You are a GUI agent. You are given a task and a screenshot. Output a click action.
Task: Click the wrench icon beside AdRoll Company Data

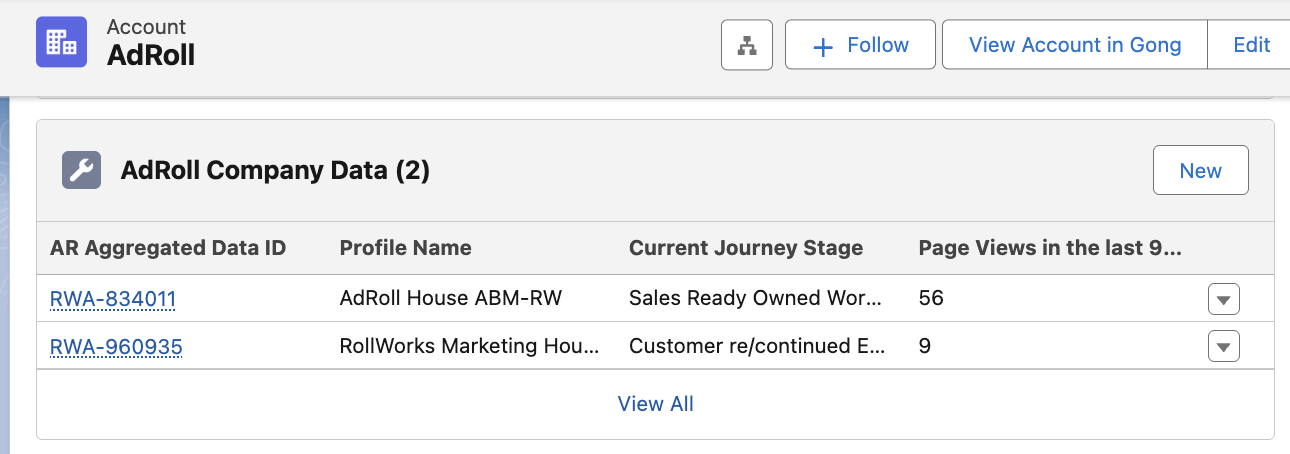pos(81,171)
